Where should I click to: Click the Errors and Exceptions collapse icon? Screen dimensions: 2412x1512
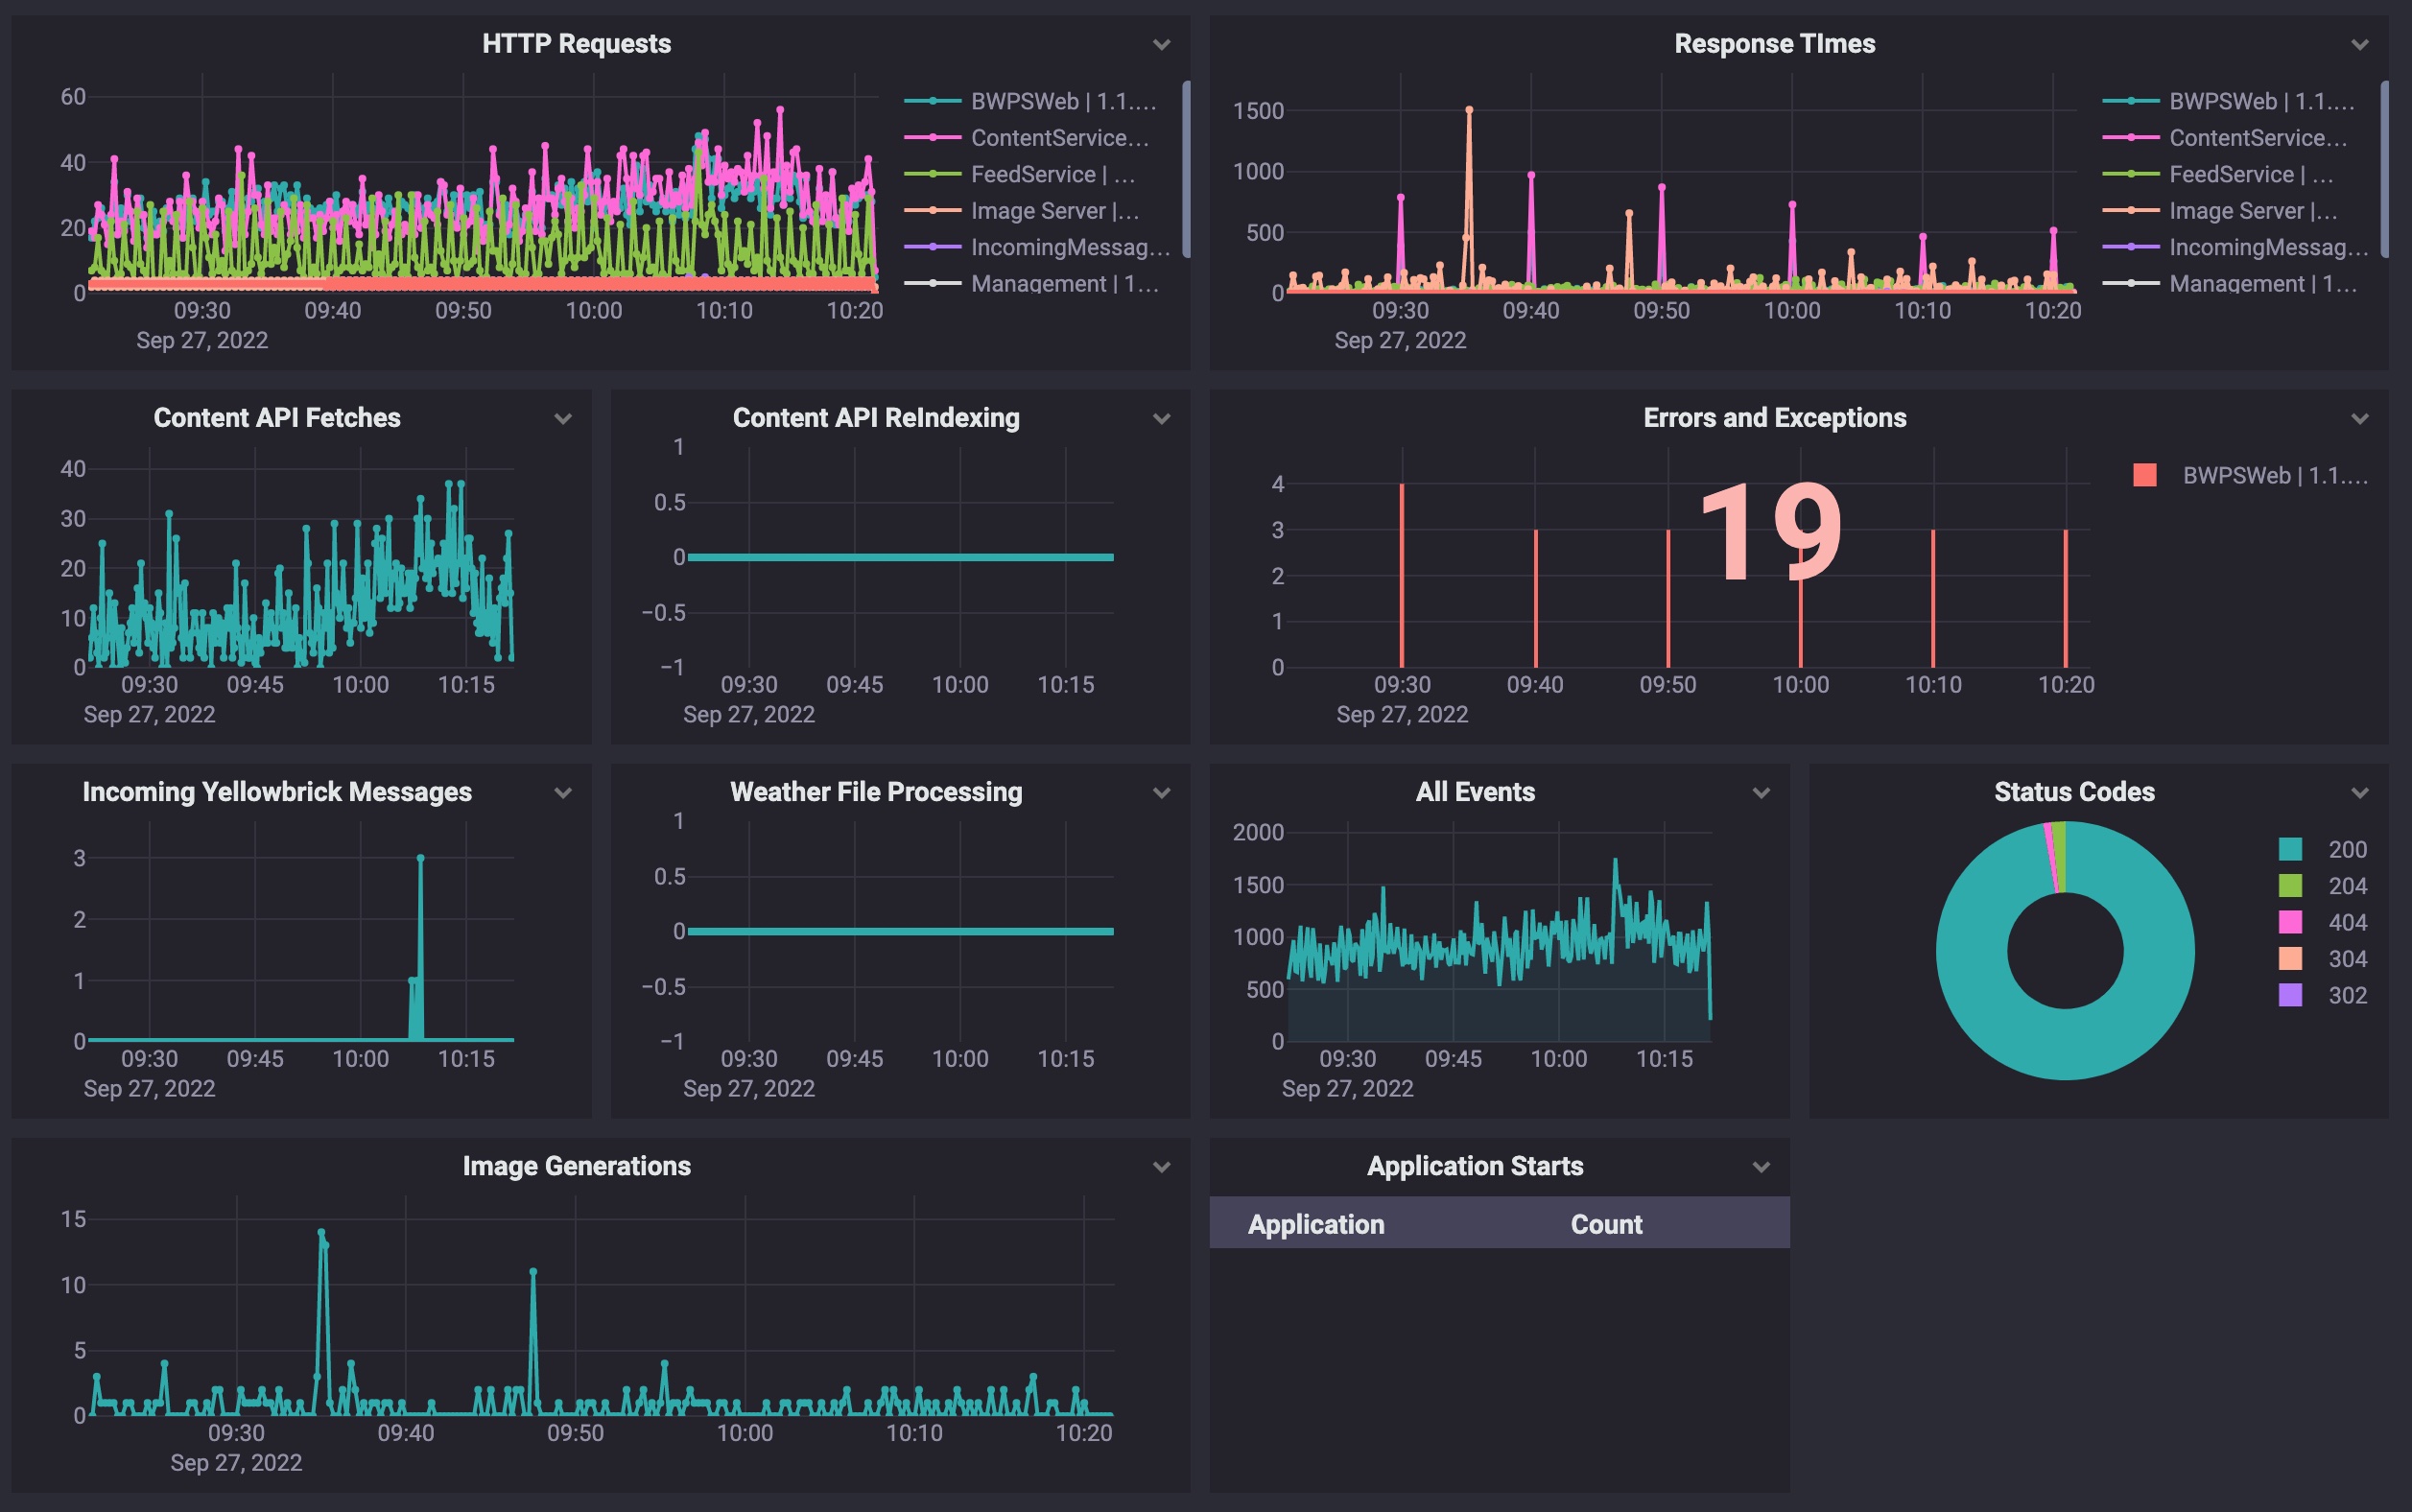(x=2360, y=416)
